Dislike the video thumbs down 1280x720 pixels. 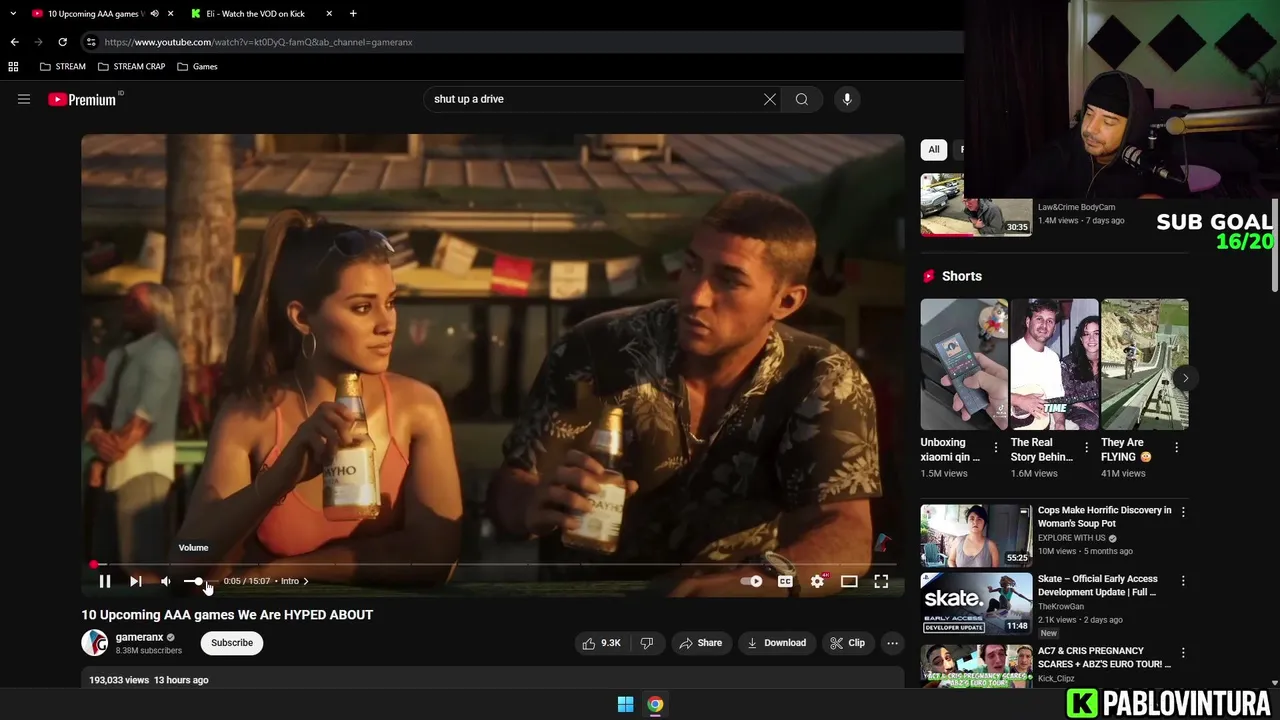point(647,643)
